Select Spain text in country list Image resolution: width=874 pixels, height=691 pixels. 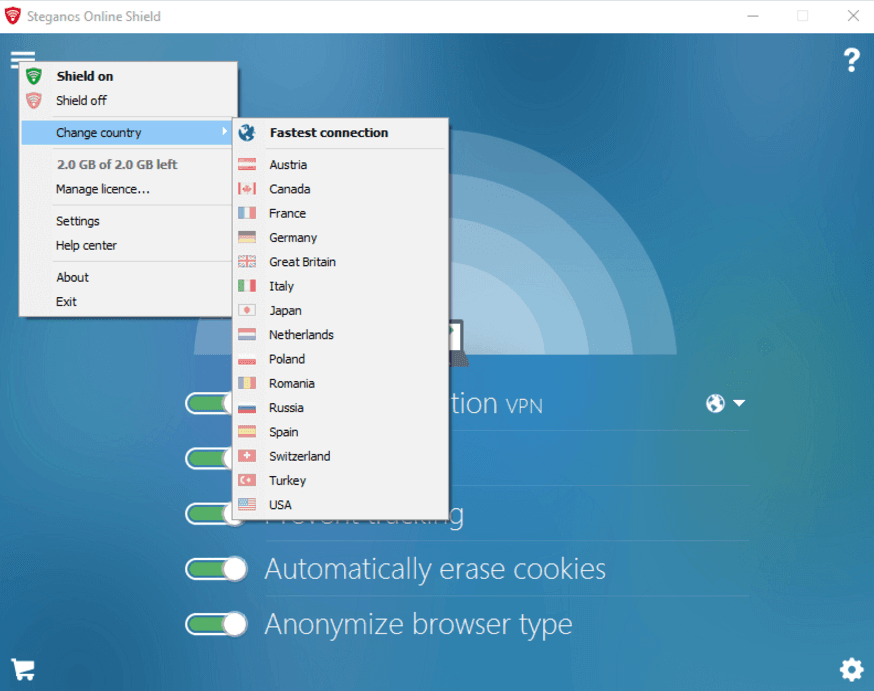point(284,432)
